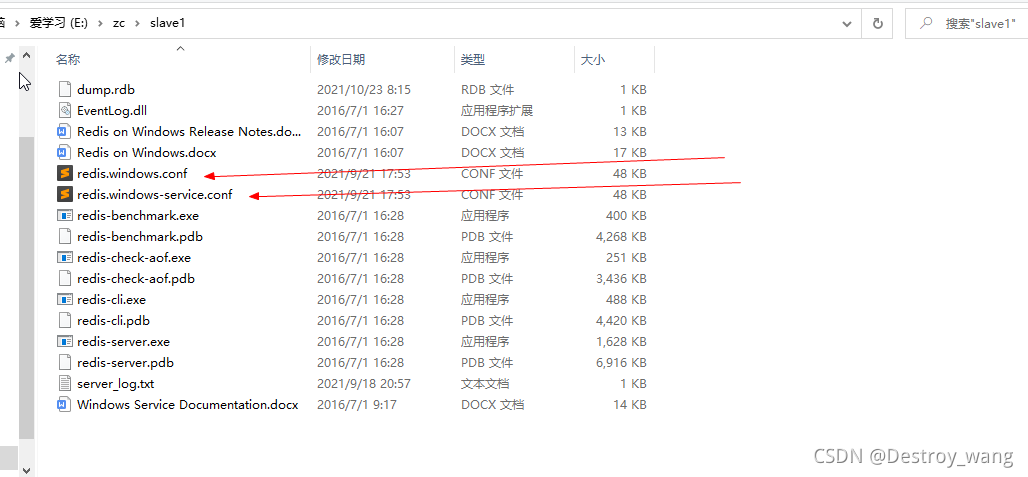Click the redis.windows-service.conf Sublime icon
Image resolution: width=1028 pixels, height=477 pixels.
pos(64,195)
